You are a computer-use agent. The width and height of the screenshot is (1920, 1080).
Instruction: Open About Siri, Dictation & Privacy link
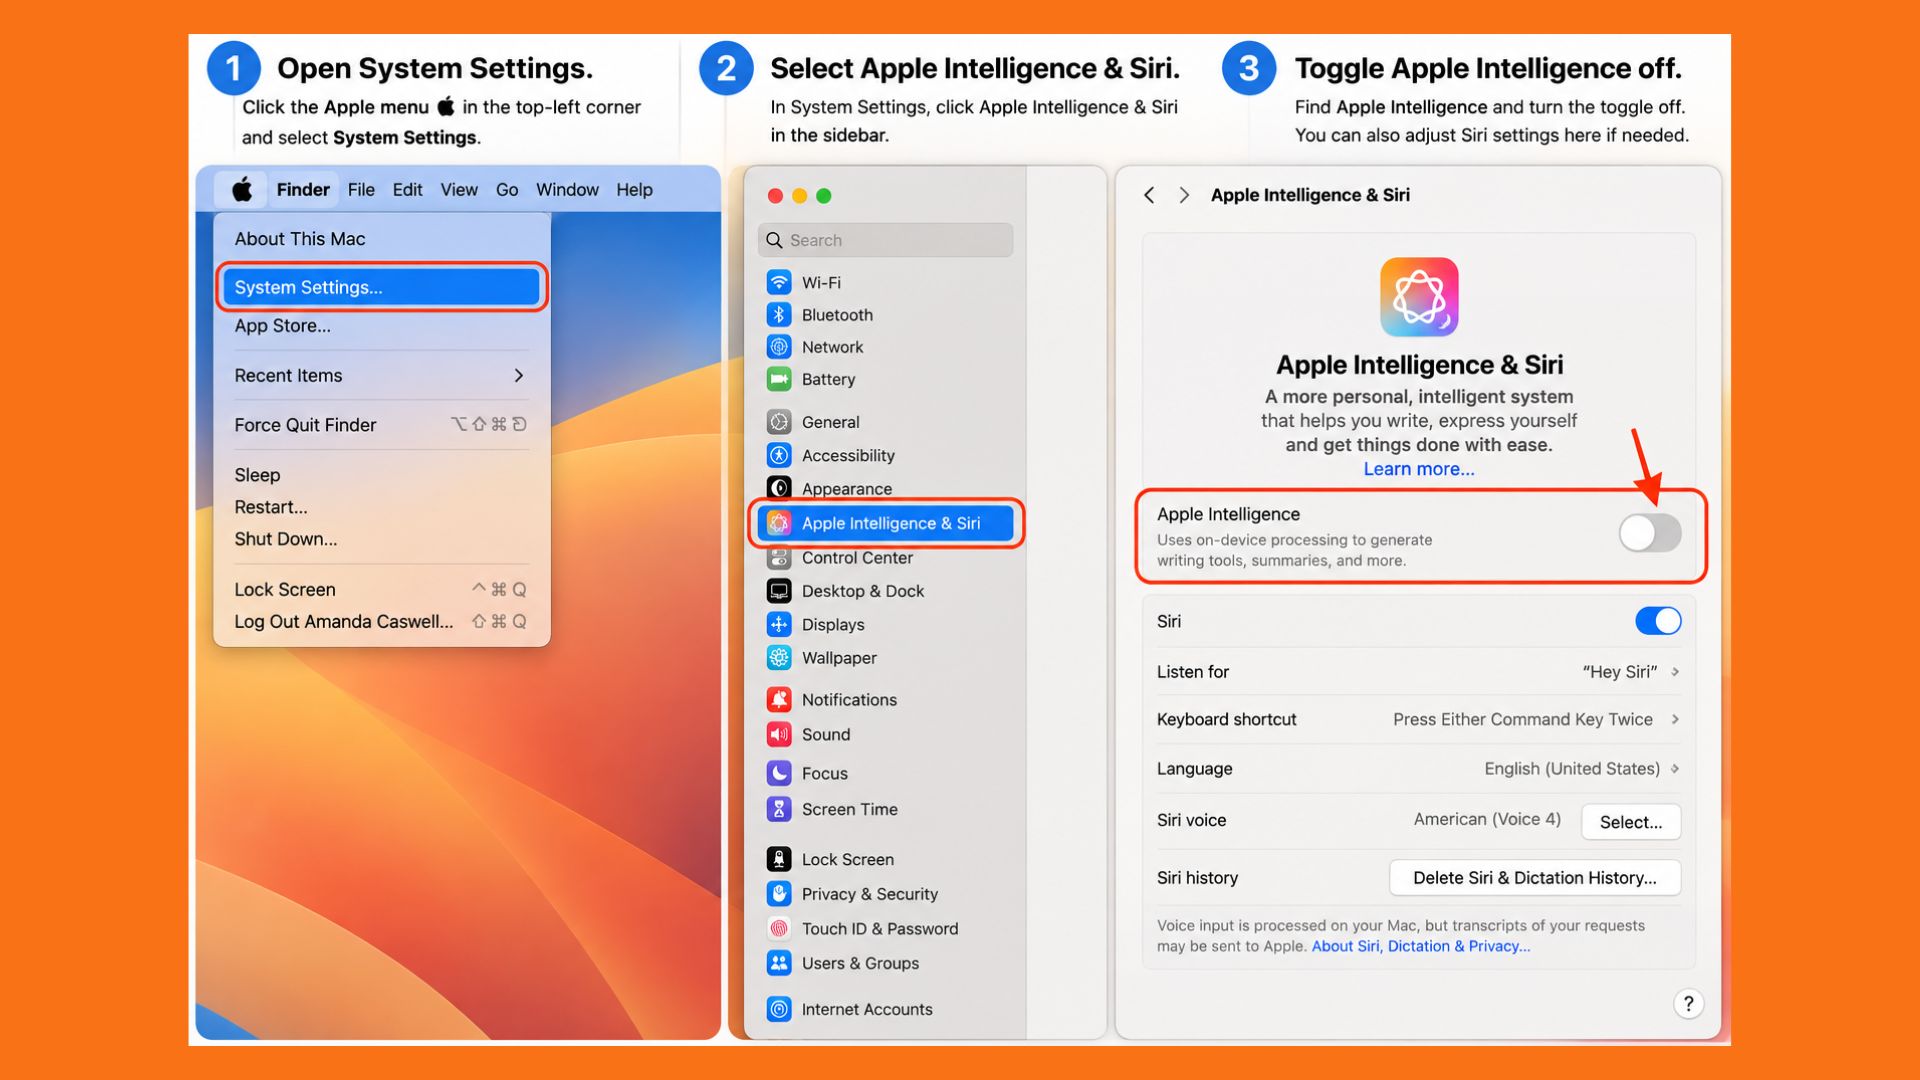coord(1421,946)
